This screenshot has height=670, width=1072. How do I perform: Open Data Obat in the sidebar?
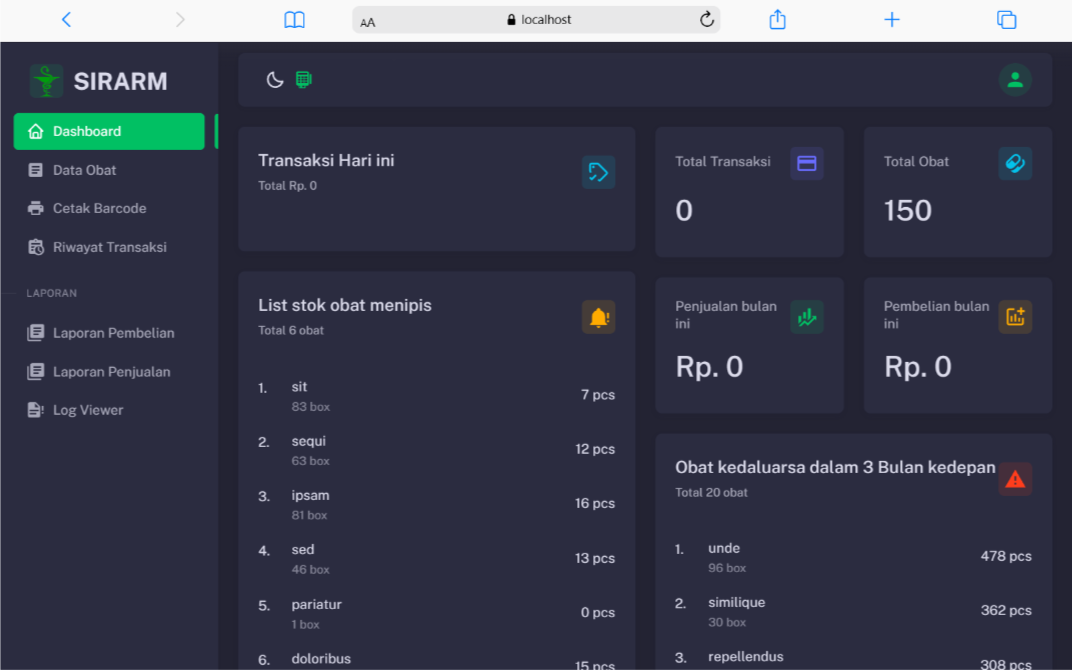click(x=84, y=170)
